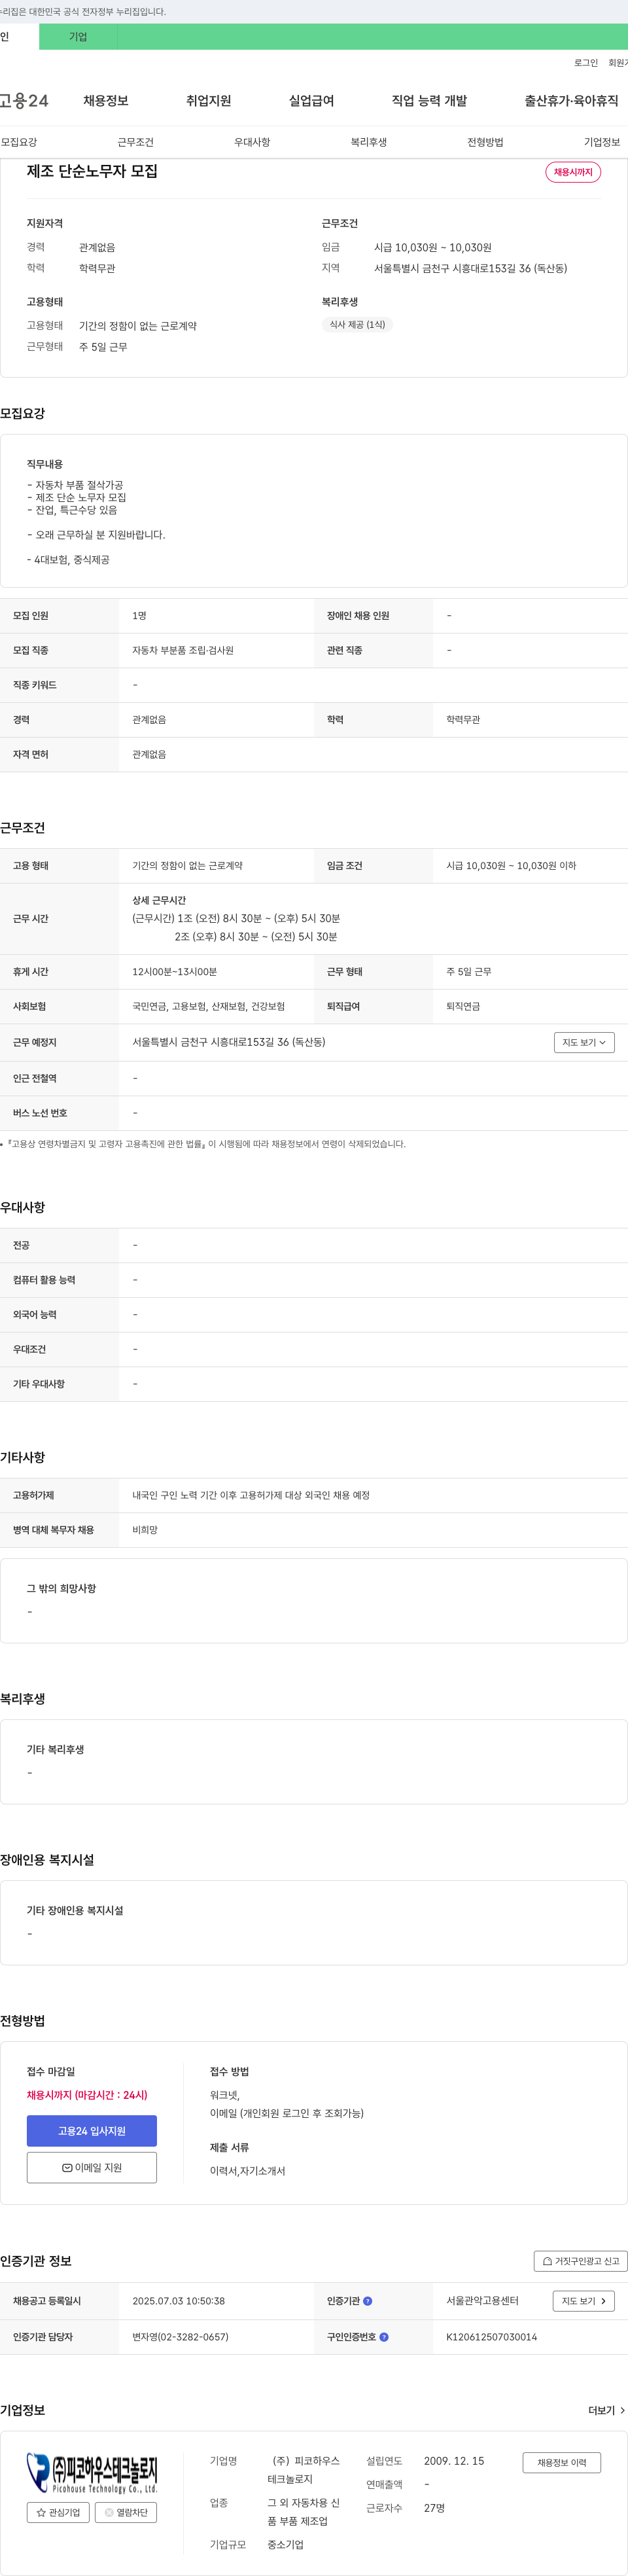Viewport: 628px width, 2576px height.
Task: Click the siren icon on 거짓구인광고 신고
Action: (547, 2261)
